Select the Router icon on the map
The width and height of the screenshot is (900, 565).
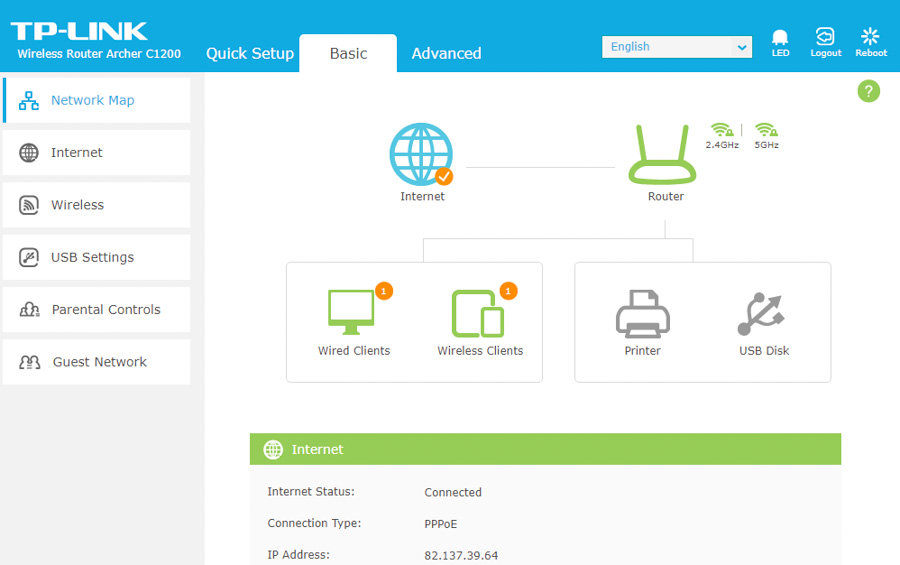[x=662, y=154]
